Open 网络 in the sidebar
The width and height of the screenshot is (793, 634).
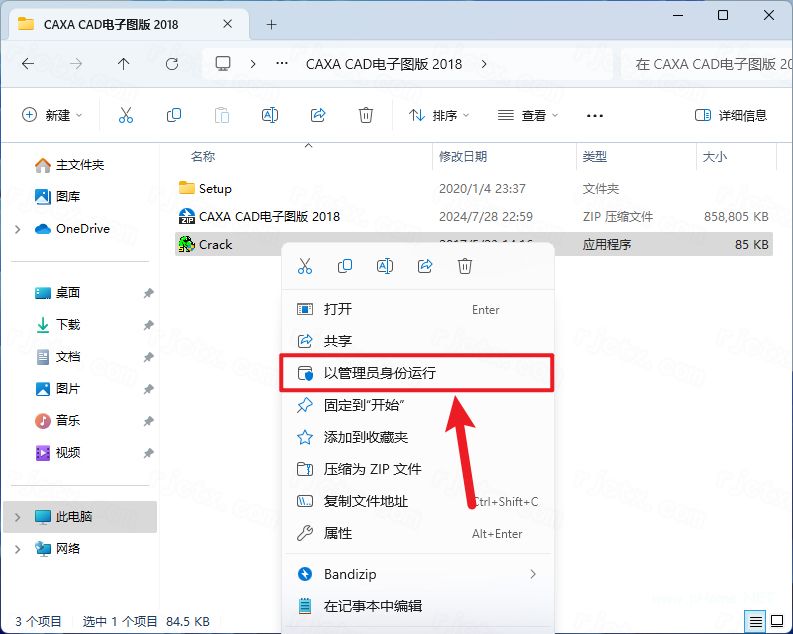[58, 549]
